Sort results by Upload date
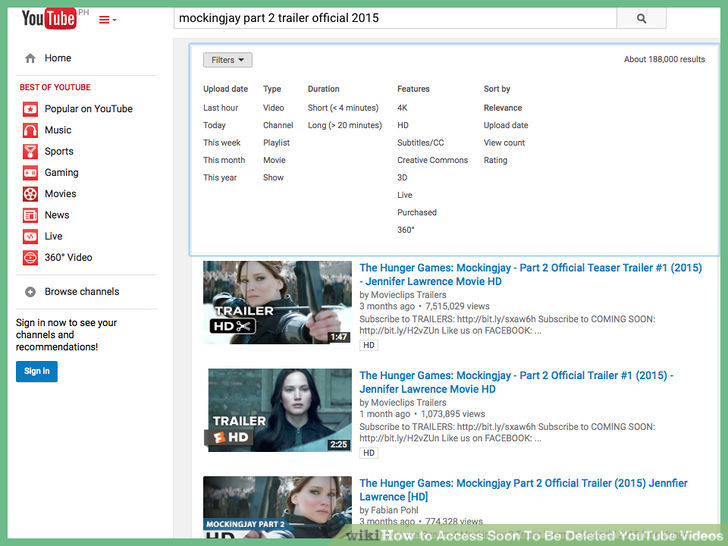 pos(506,125)
